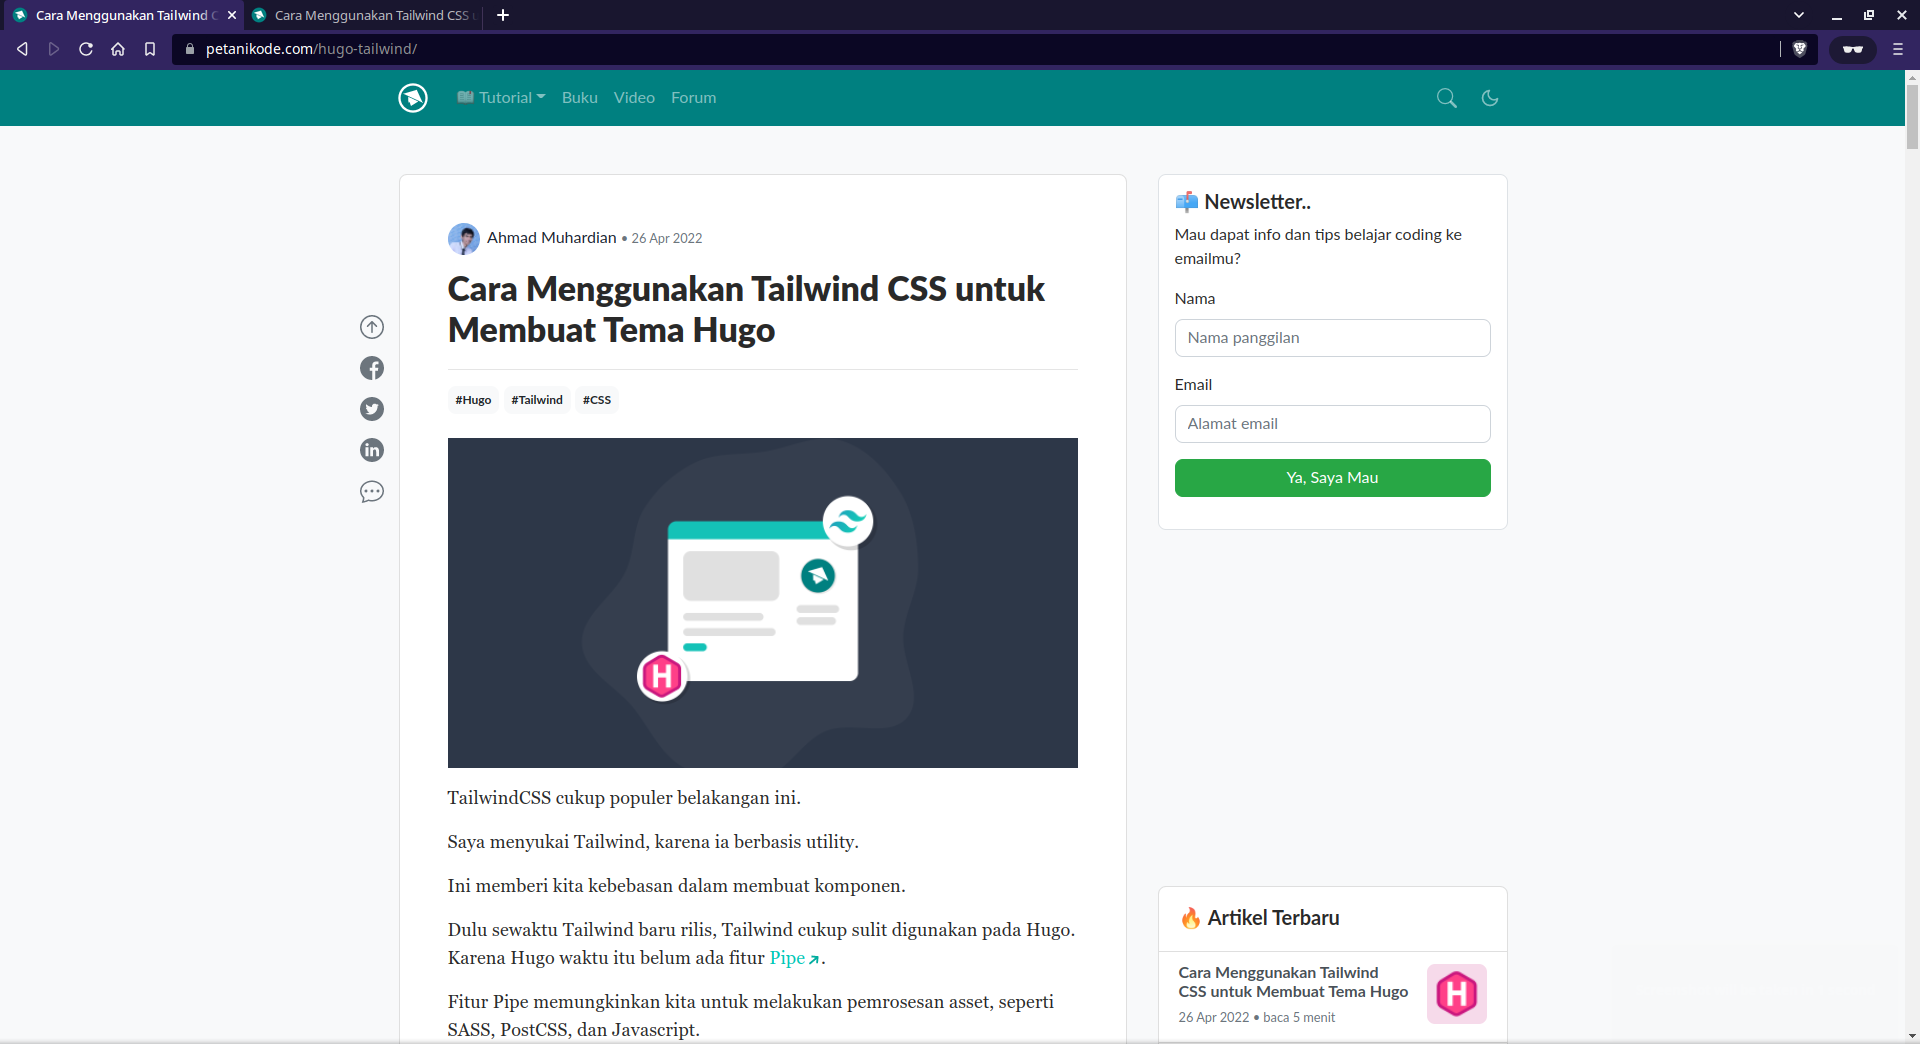The height and width of the screenshot is (1044, 1920).
Task: Focus the Nama panggilan input field
Action: click(1332, 338)
